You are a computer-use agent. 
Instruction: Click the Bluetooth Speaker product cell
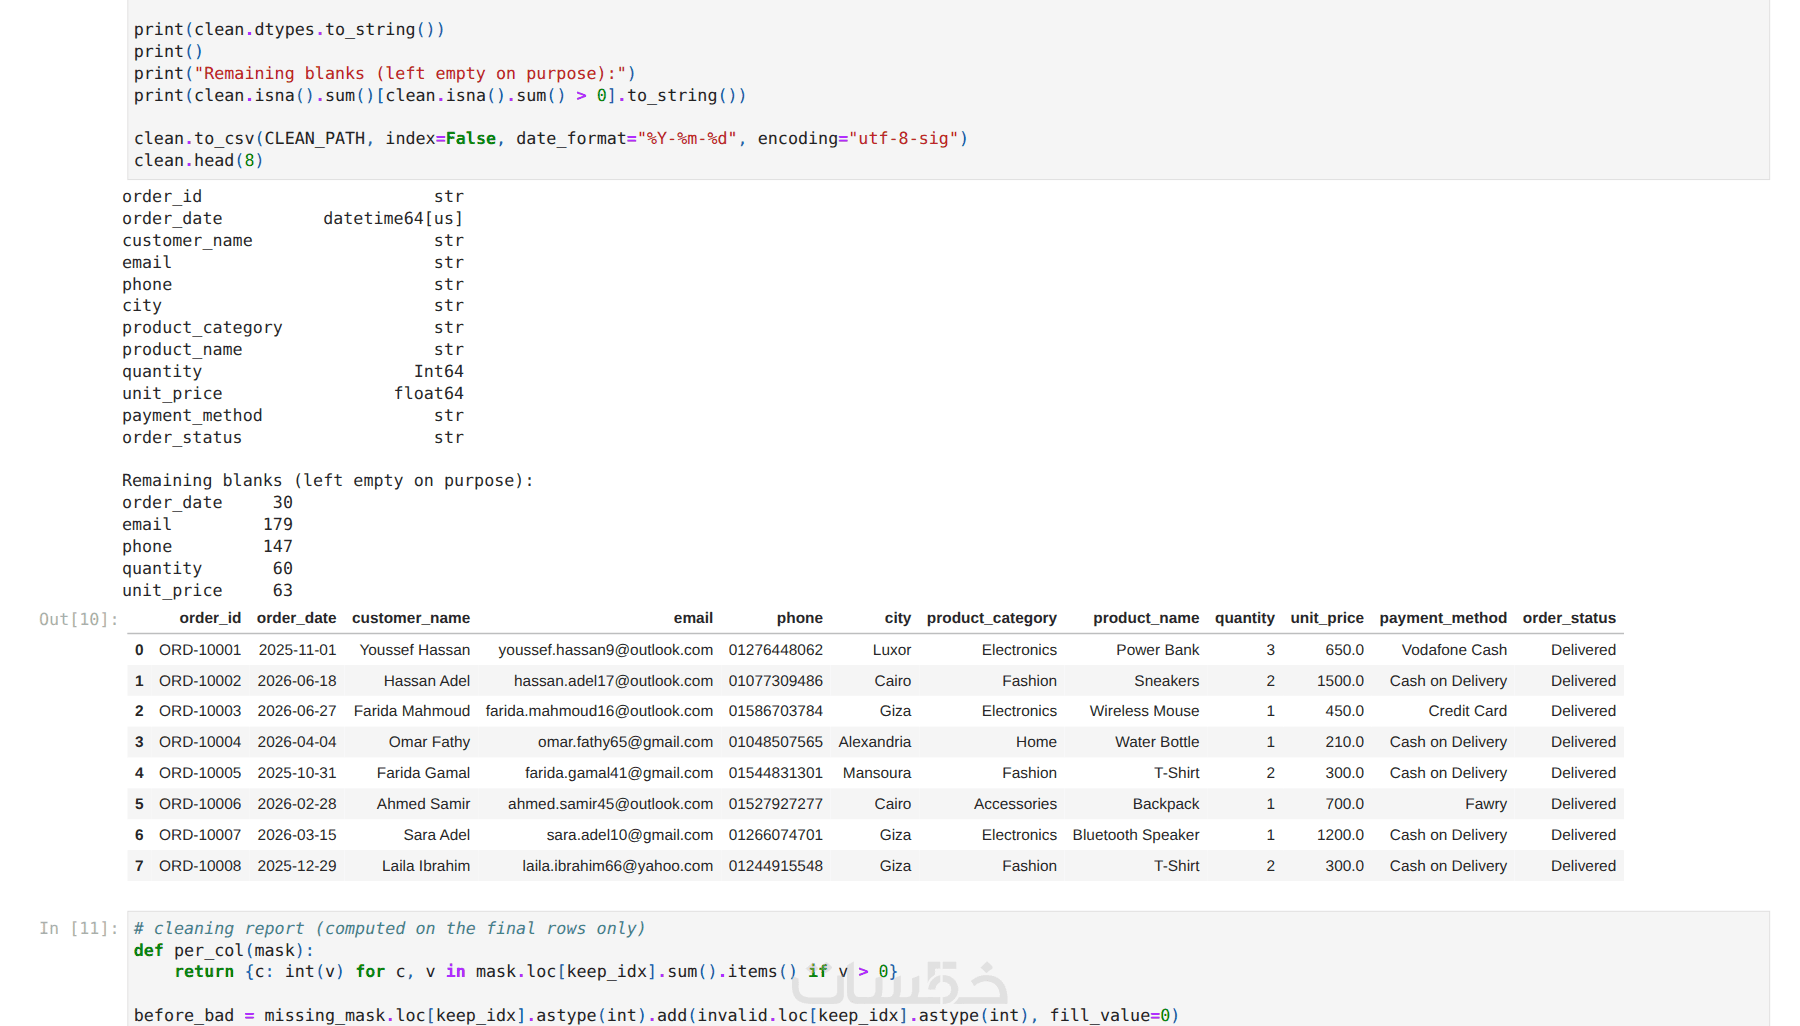point(1136,835)
